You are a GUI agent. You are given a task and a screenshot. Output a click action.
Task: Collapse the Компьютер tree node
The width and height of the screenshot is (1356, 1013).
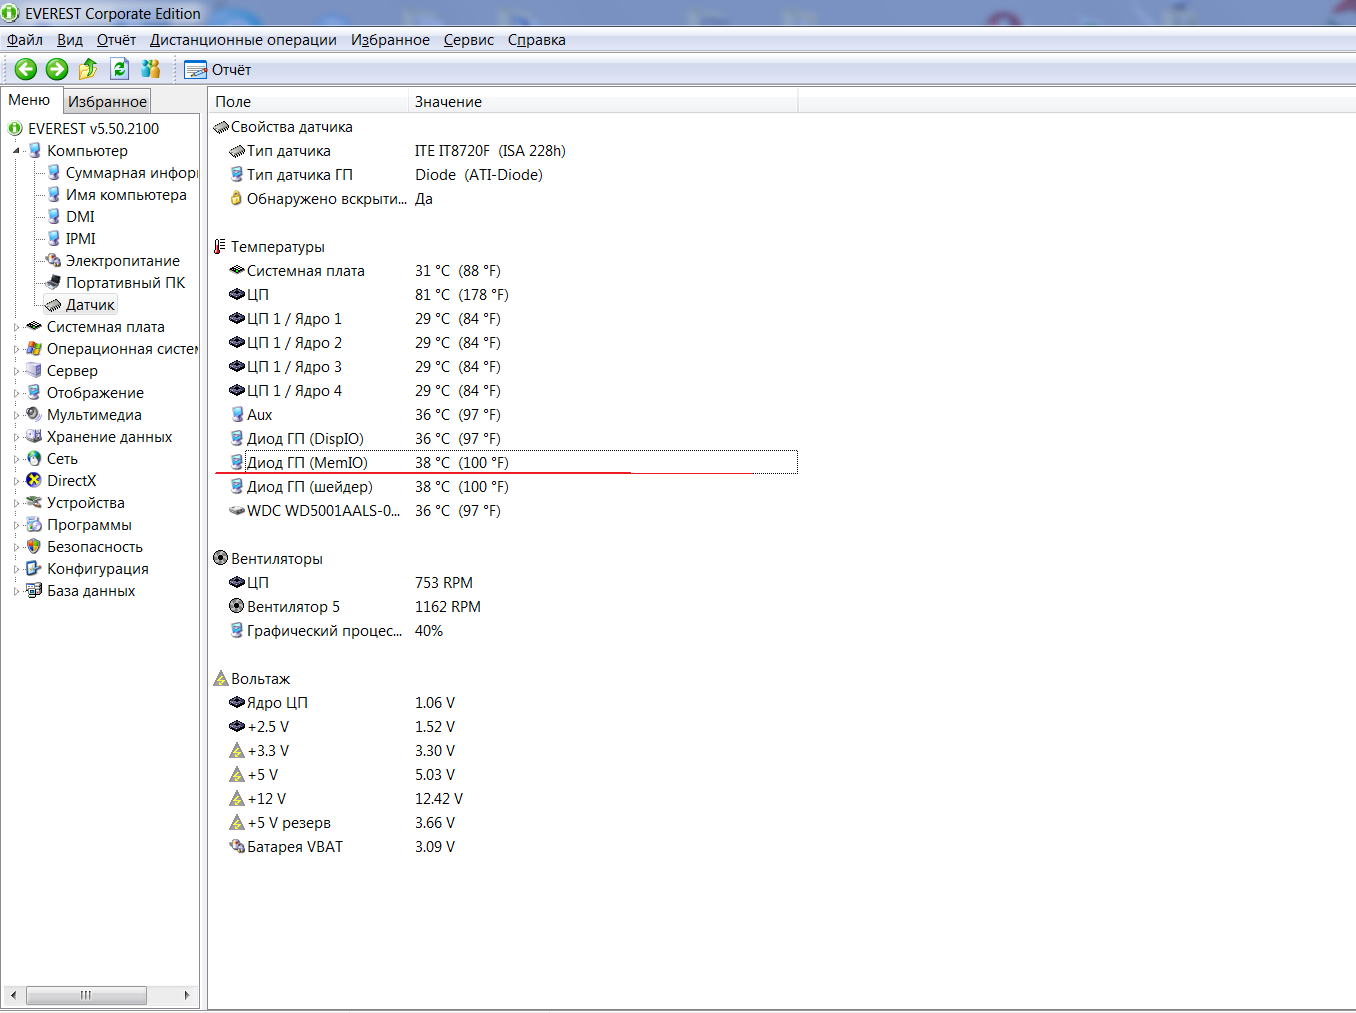tap(16, 151)
